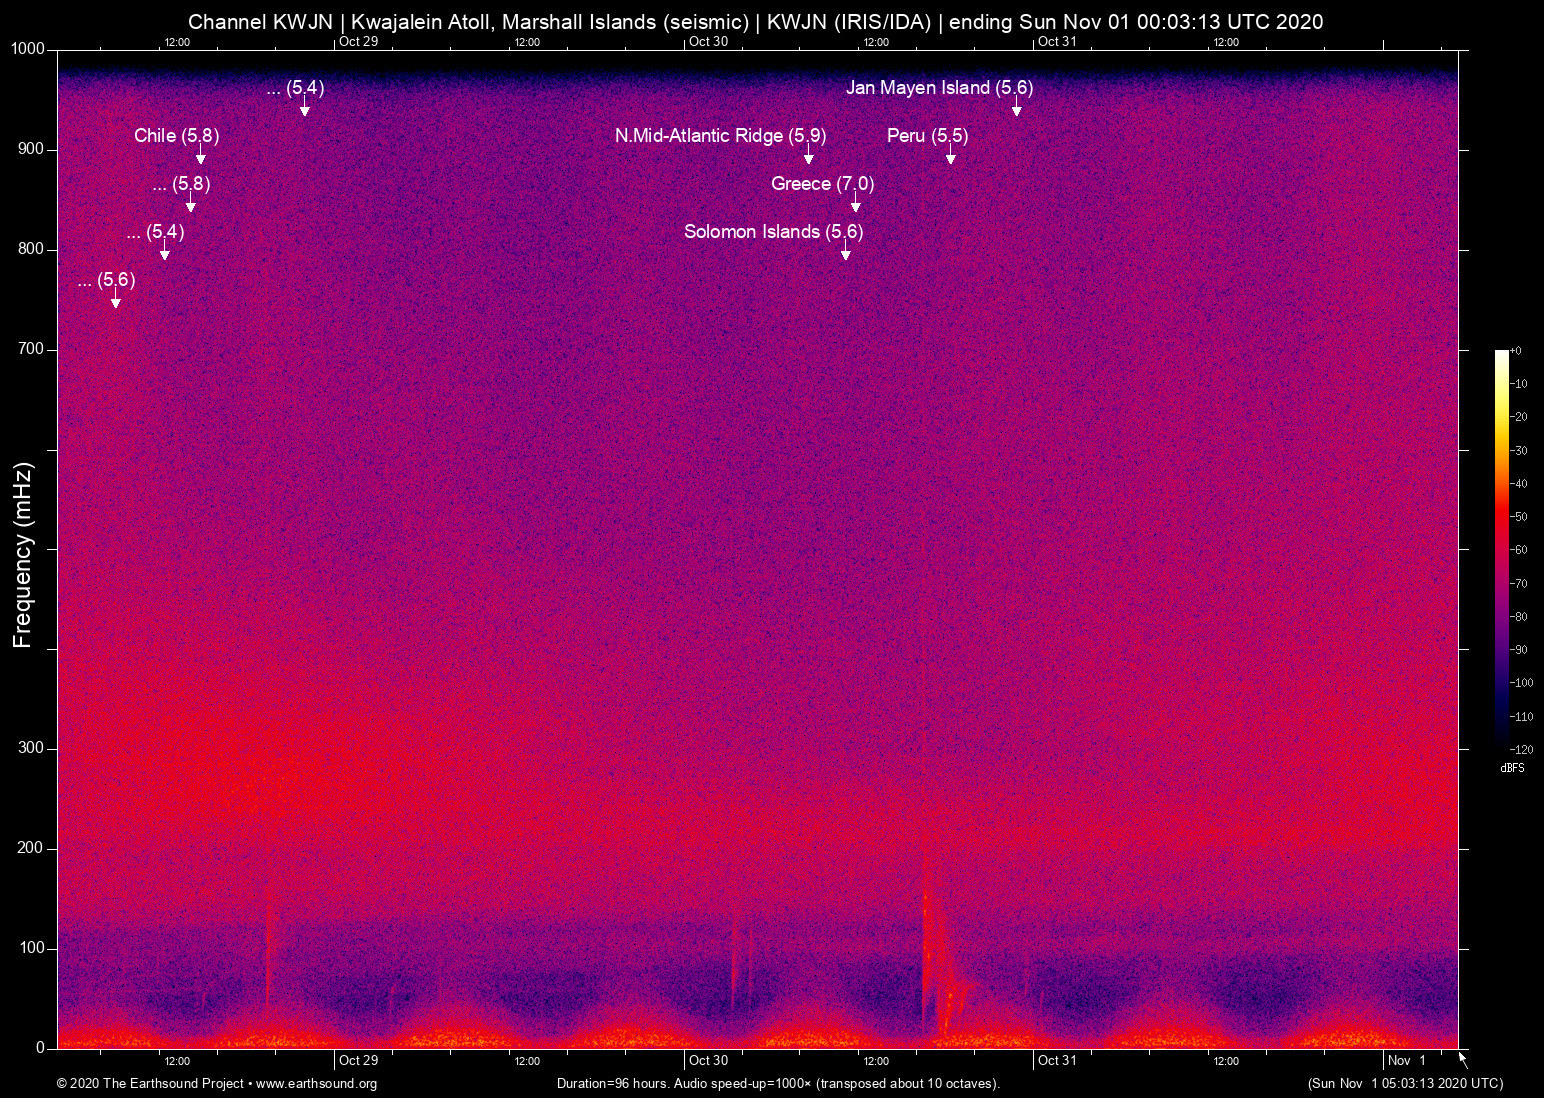Click the arrow beneath Jan Mayen Island (5.6)

pos(1017,108)
